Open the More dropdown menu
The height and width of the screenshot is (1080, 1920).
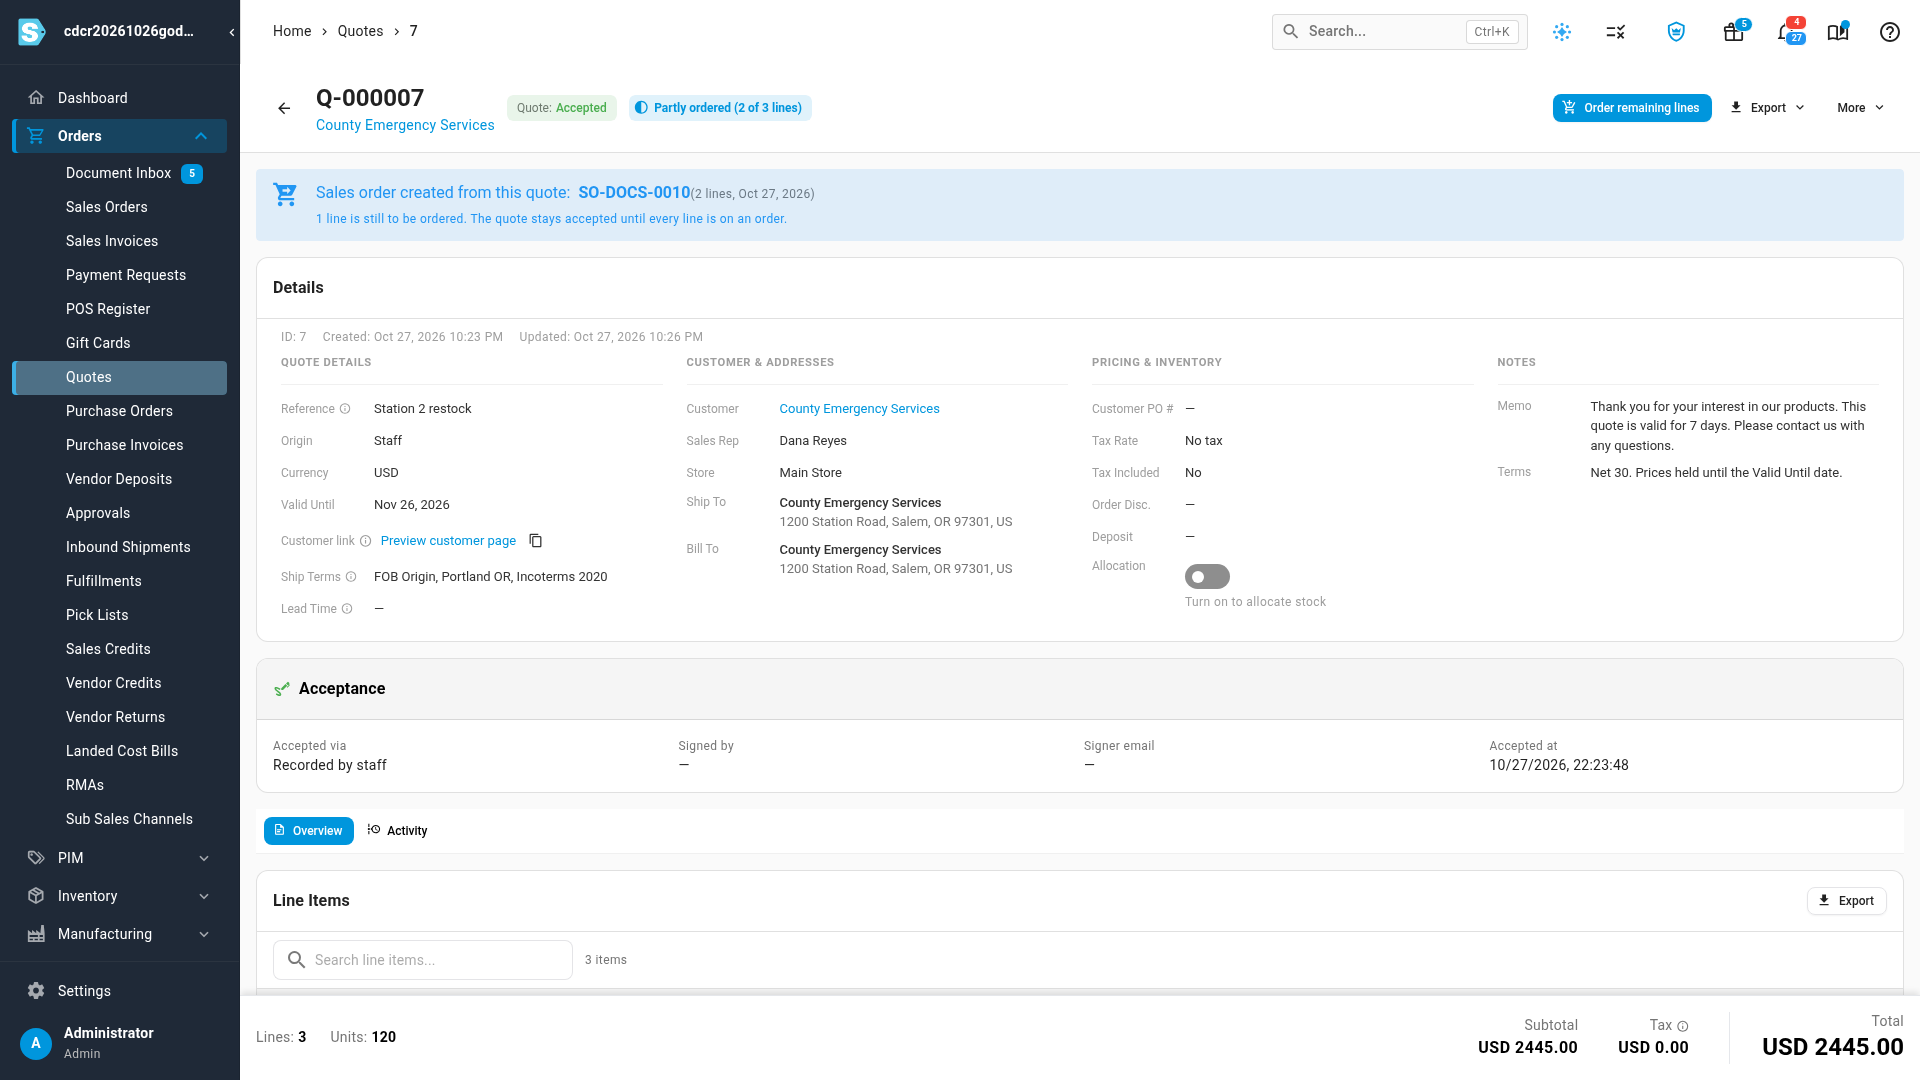point(1860,108)
